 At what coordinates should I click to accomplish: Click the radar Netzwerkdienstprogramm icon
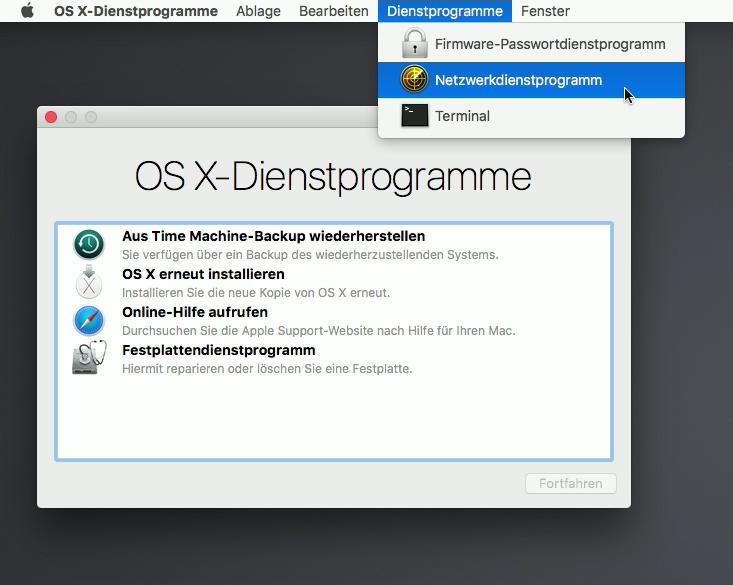pos(414,79)
